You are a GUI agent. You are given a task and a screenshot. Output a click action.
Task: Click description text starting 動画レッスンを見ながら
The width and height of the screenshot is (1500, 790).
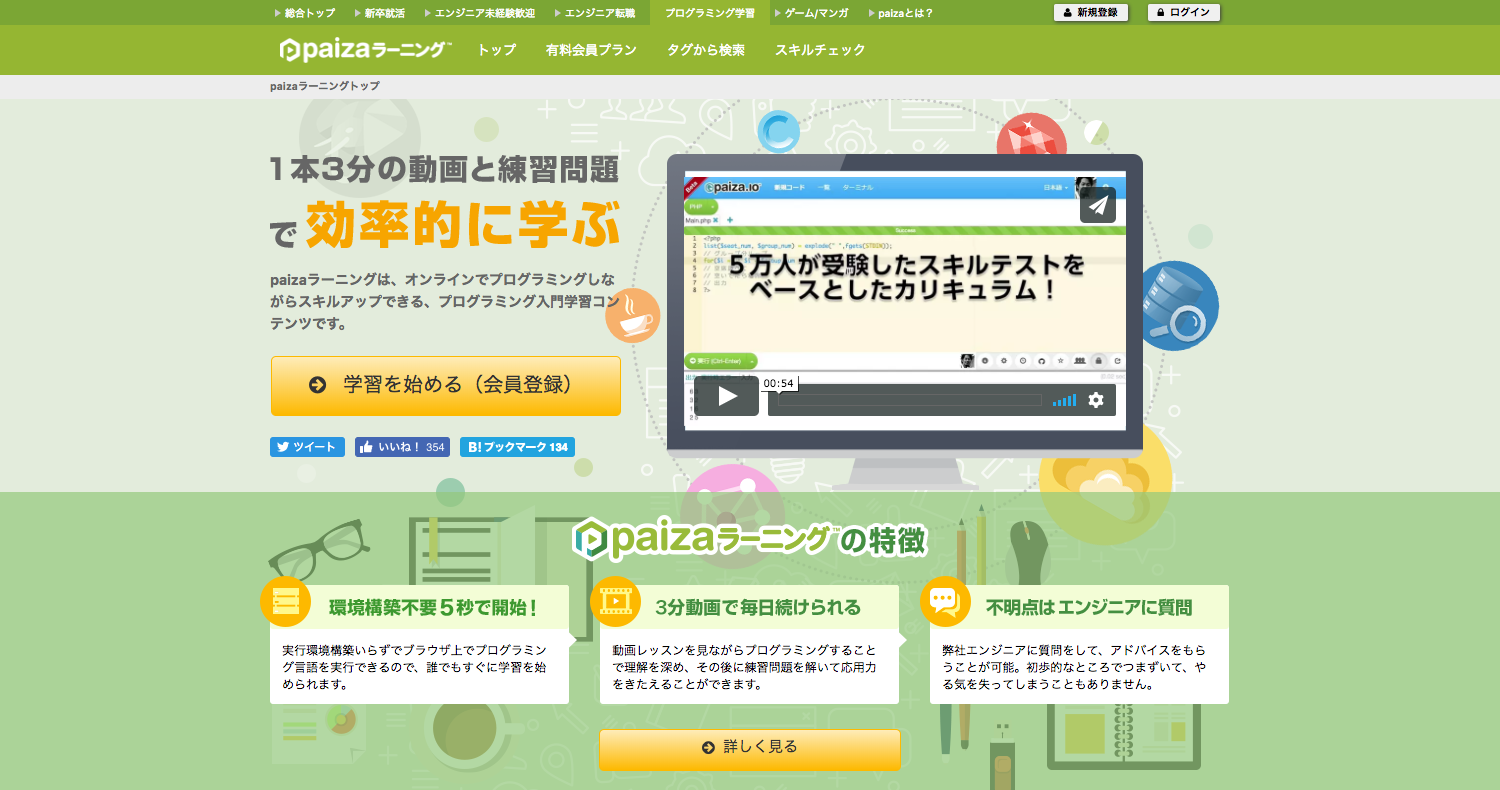pos(745,668)
